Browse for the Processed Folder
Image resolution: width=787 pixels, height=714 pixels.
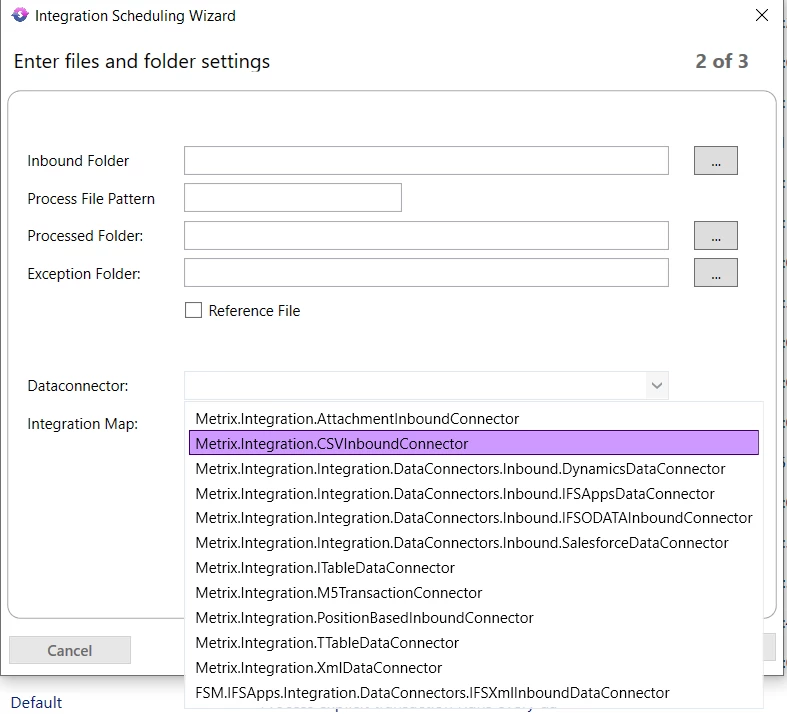pos(715,236)
